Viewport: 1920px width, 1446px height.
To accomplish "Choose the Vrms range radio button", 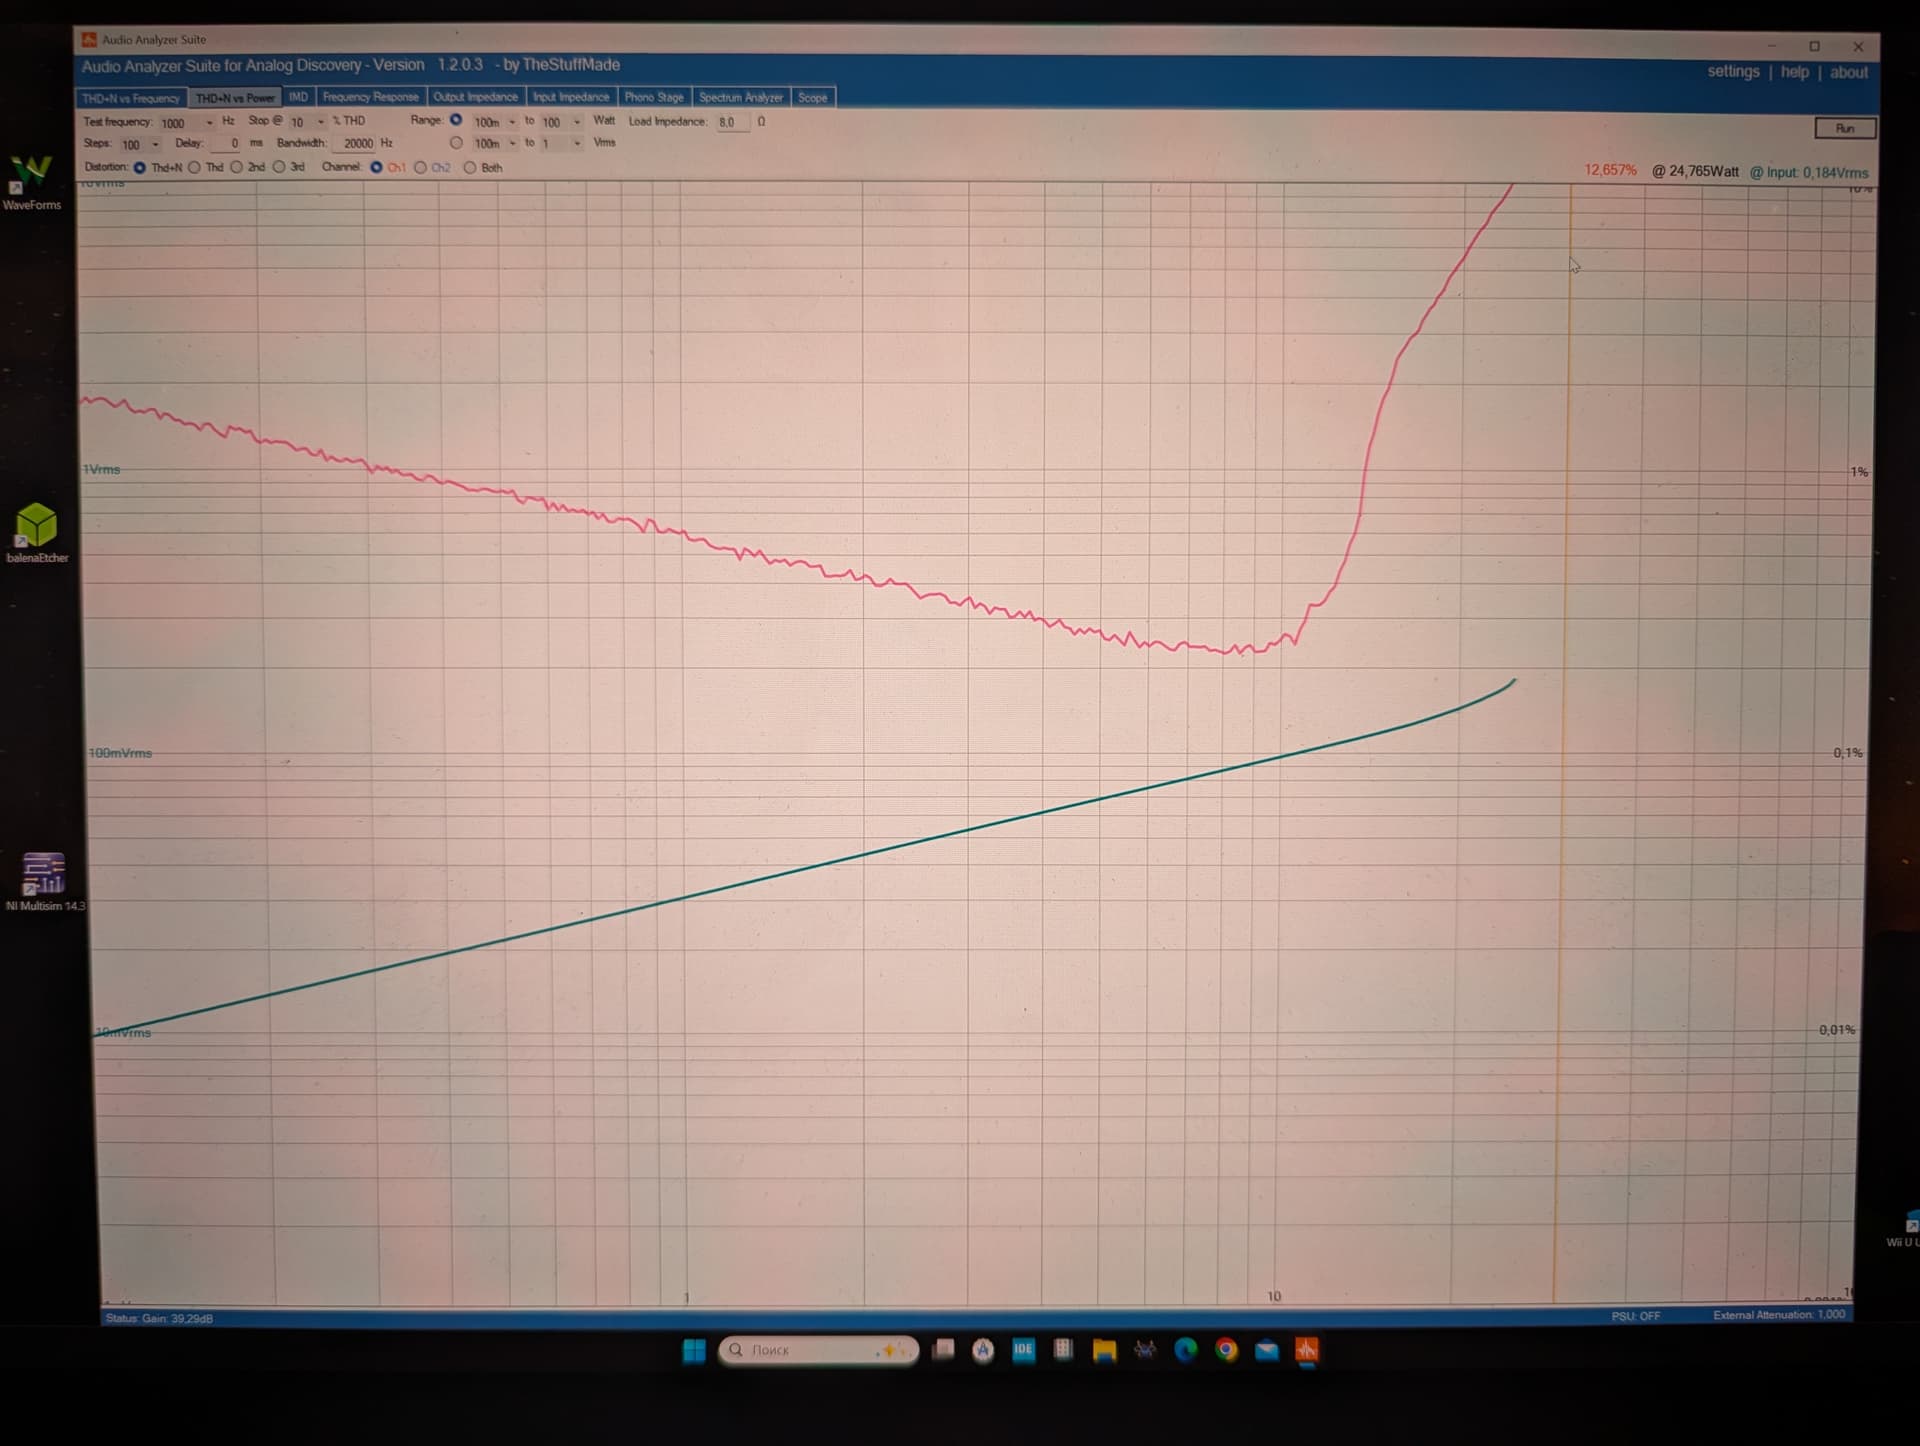I will [456, 143].
